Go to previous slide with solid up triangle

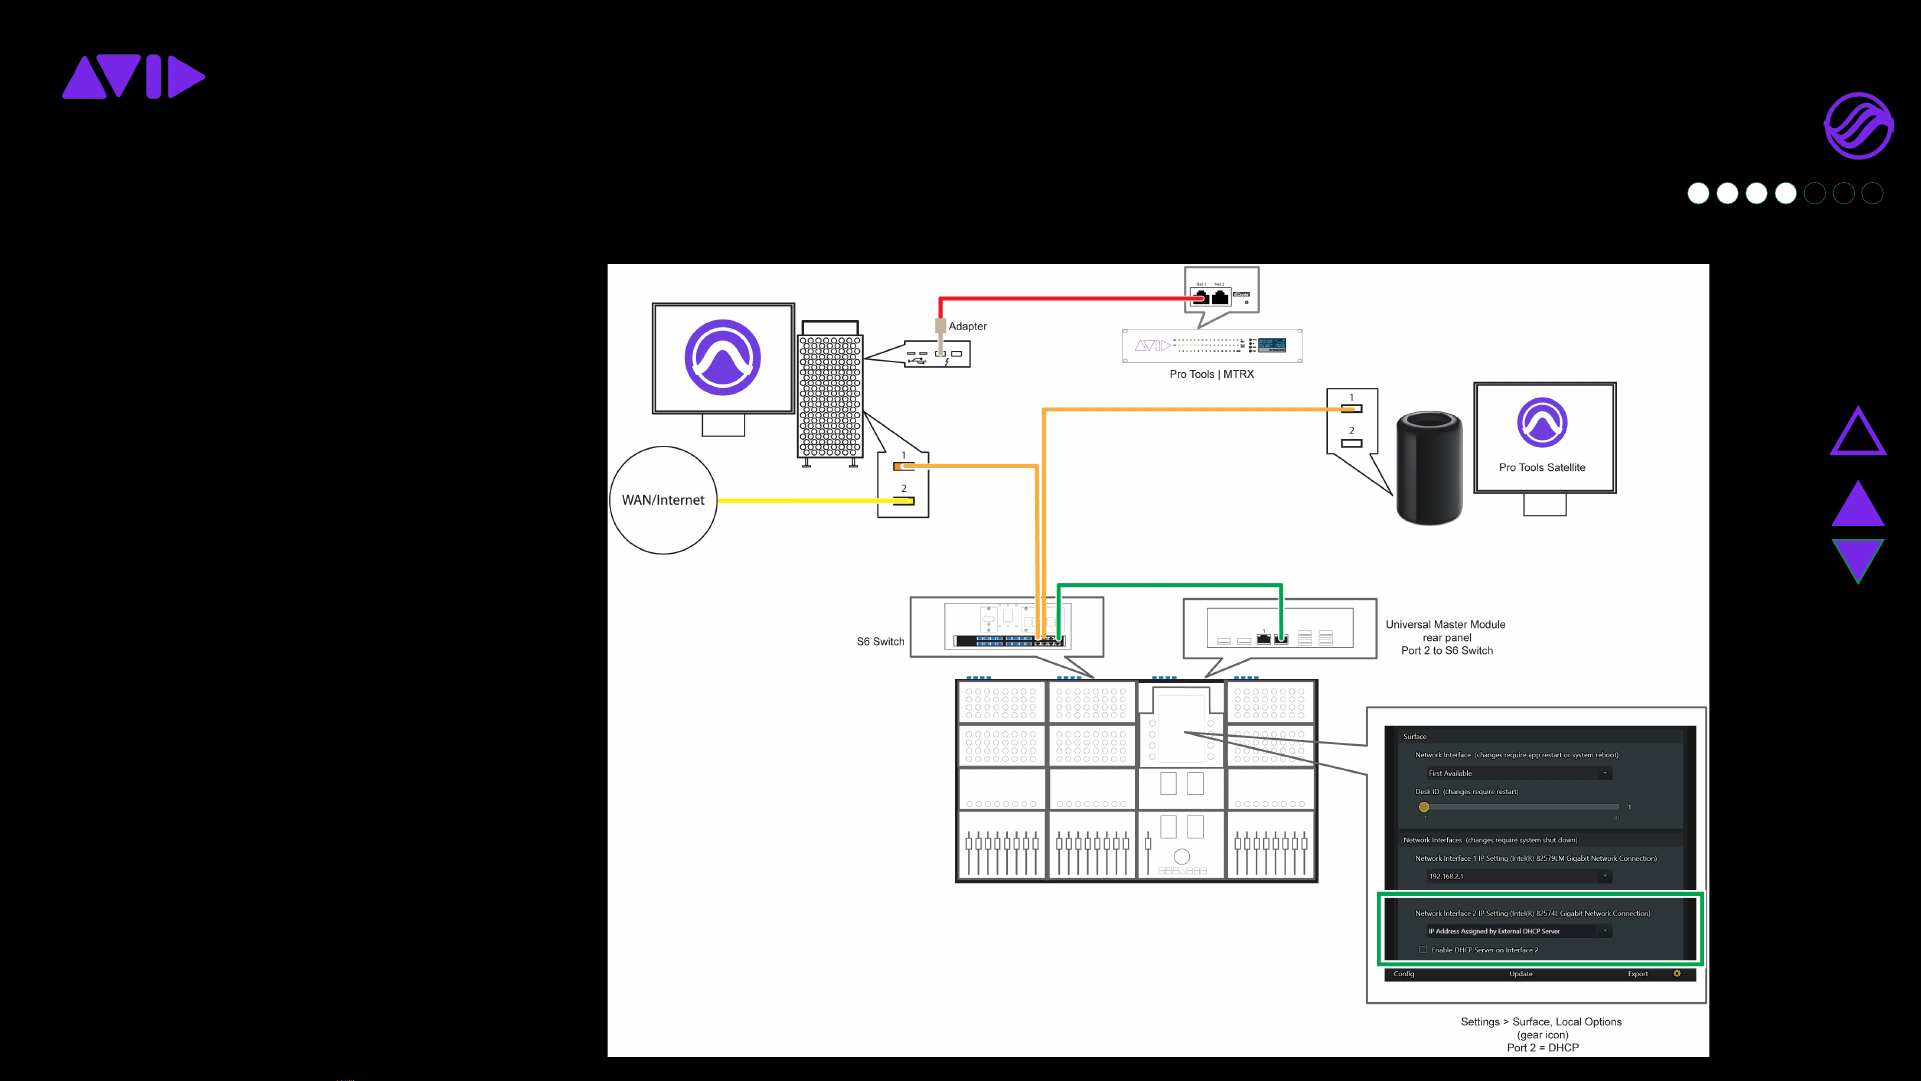pyautogui.click(x=1858, y=504)
